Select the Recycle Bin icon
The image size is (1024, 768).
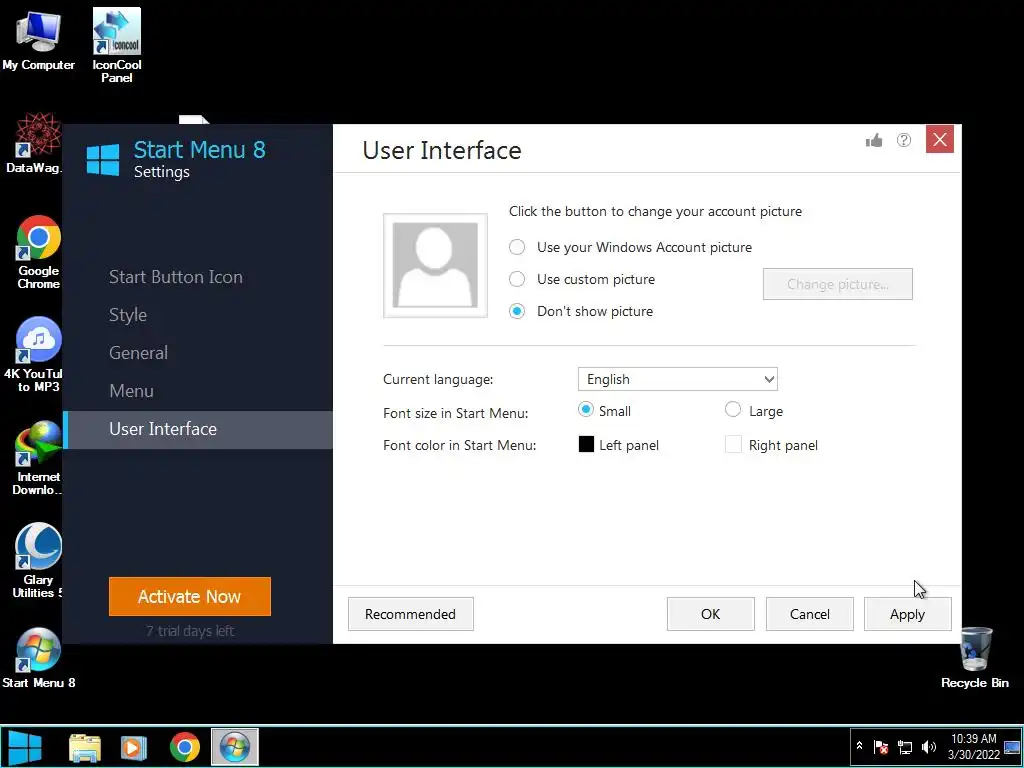click(975, 658)
